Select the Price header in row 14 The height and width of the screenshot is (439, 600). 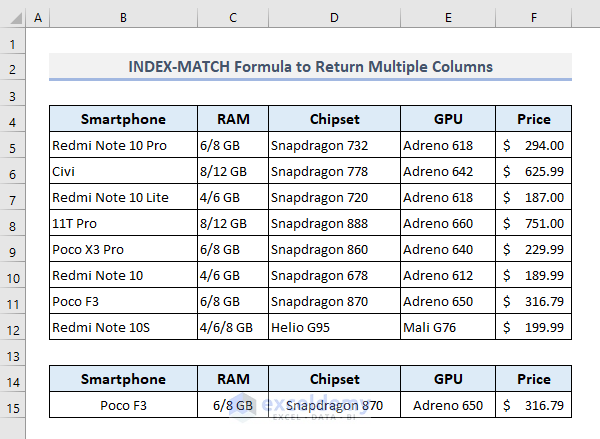534,380
